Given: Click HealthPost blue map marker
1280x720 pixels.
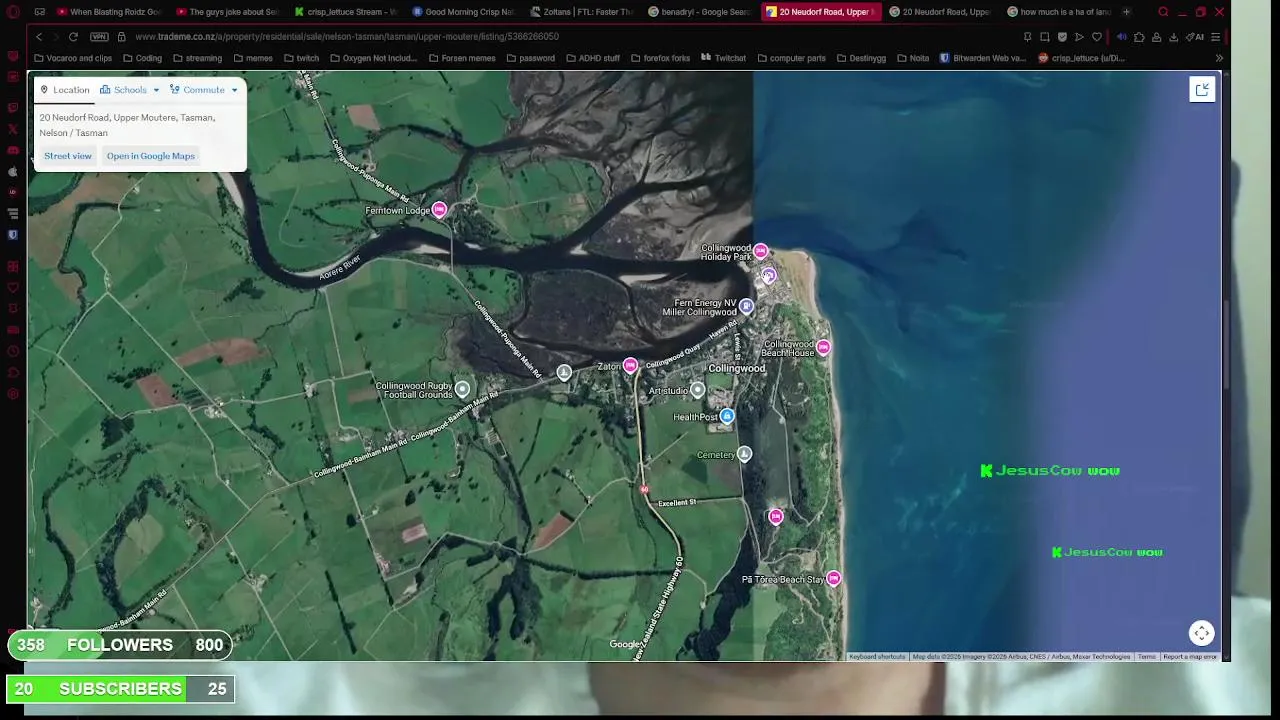Looking at the screenshot, I should click(x=727, y=416).
